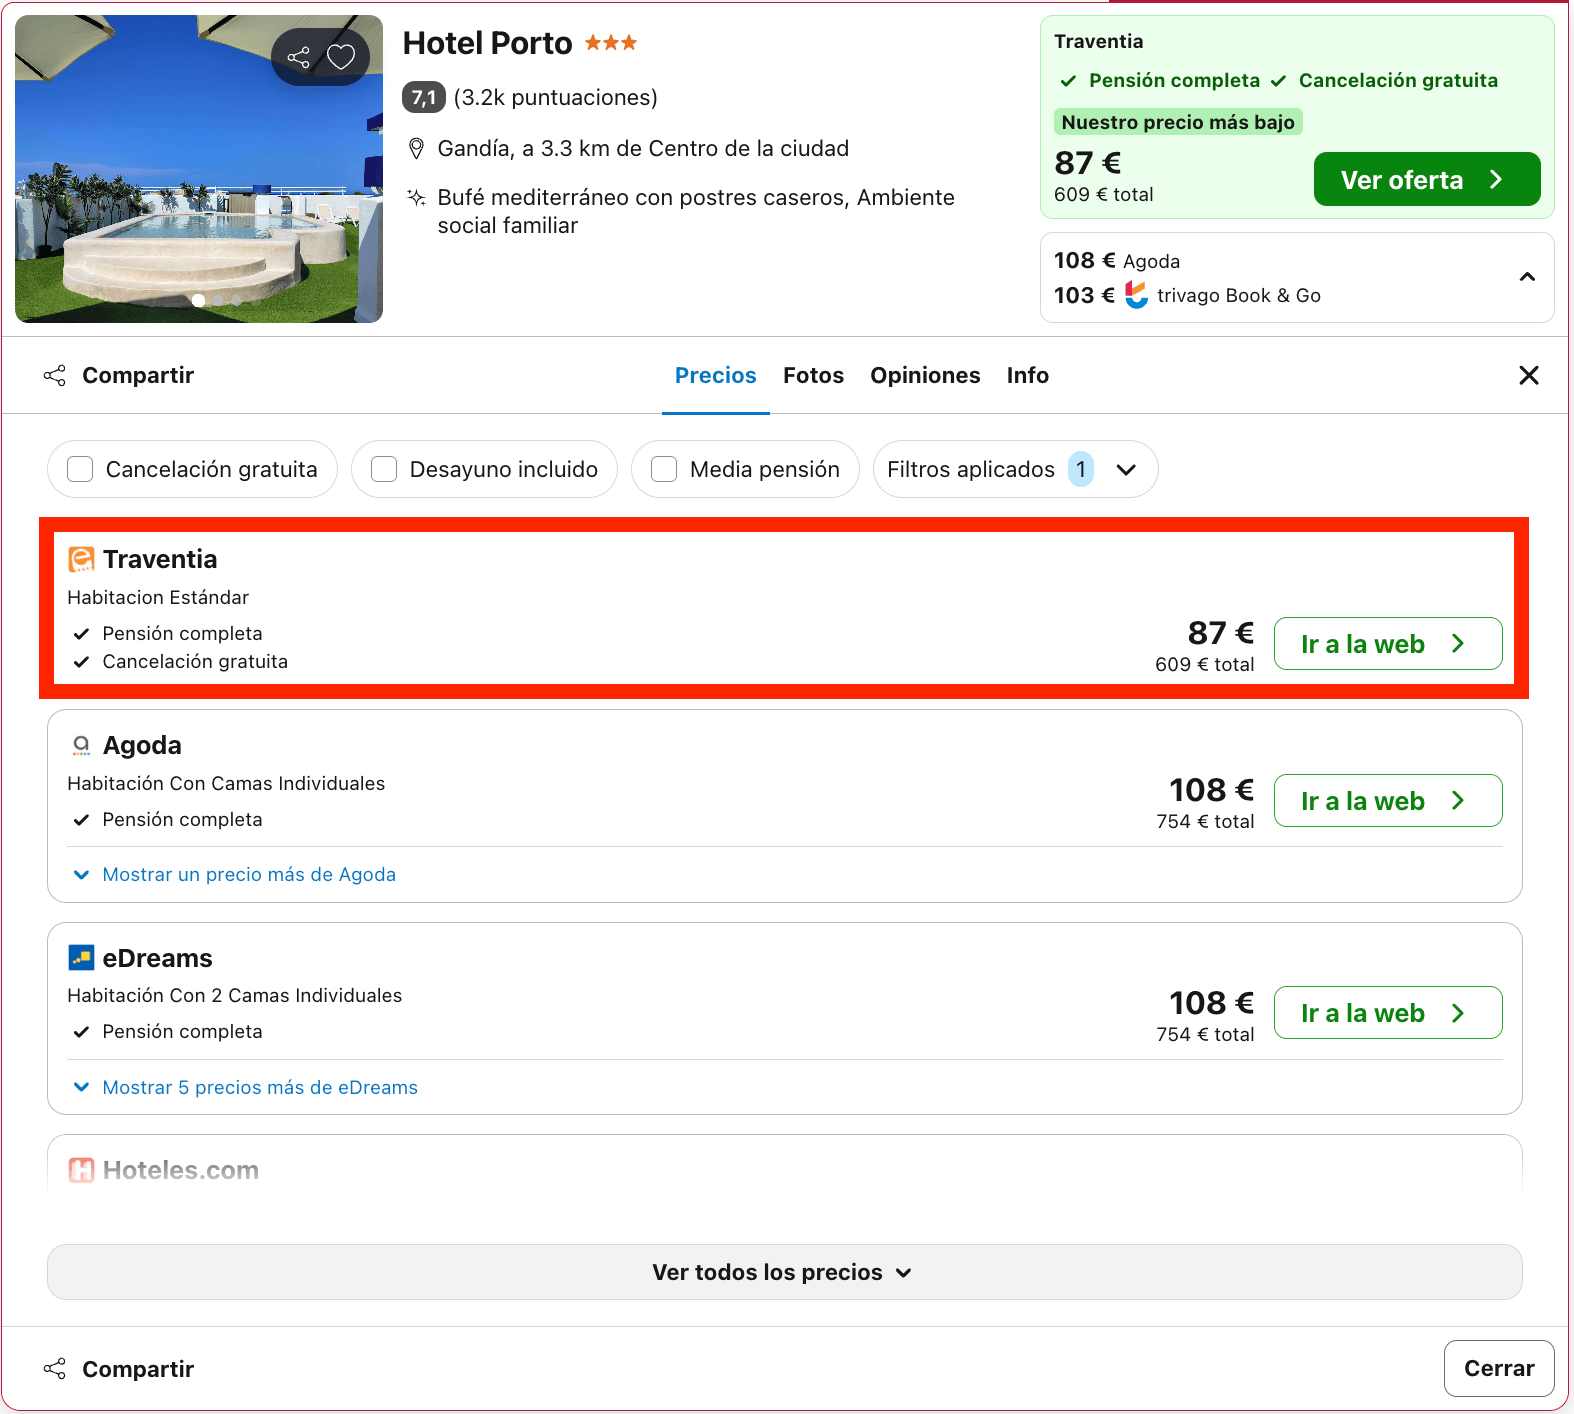1574x1414 pixels.
Task: Open the Filtros aplicados dropdown
Action: click(x=1015, y=469)
